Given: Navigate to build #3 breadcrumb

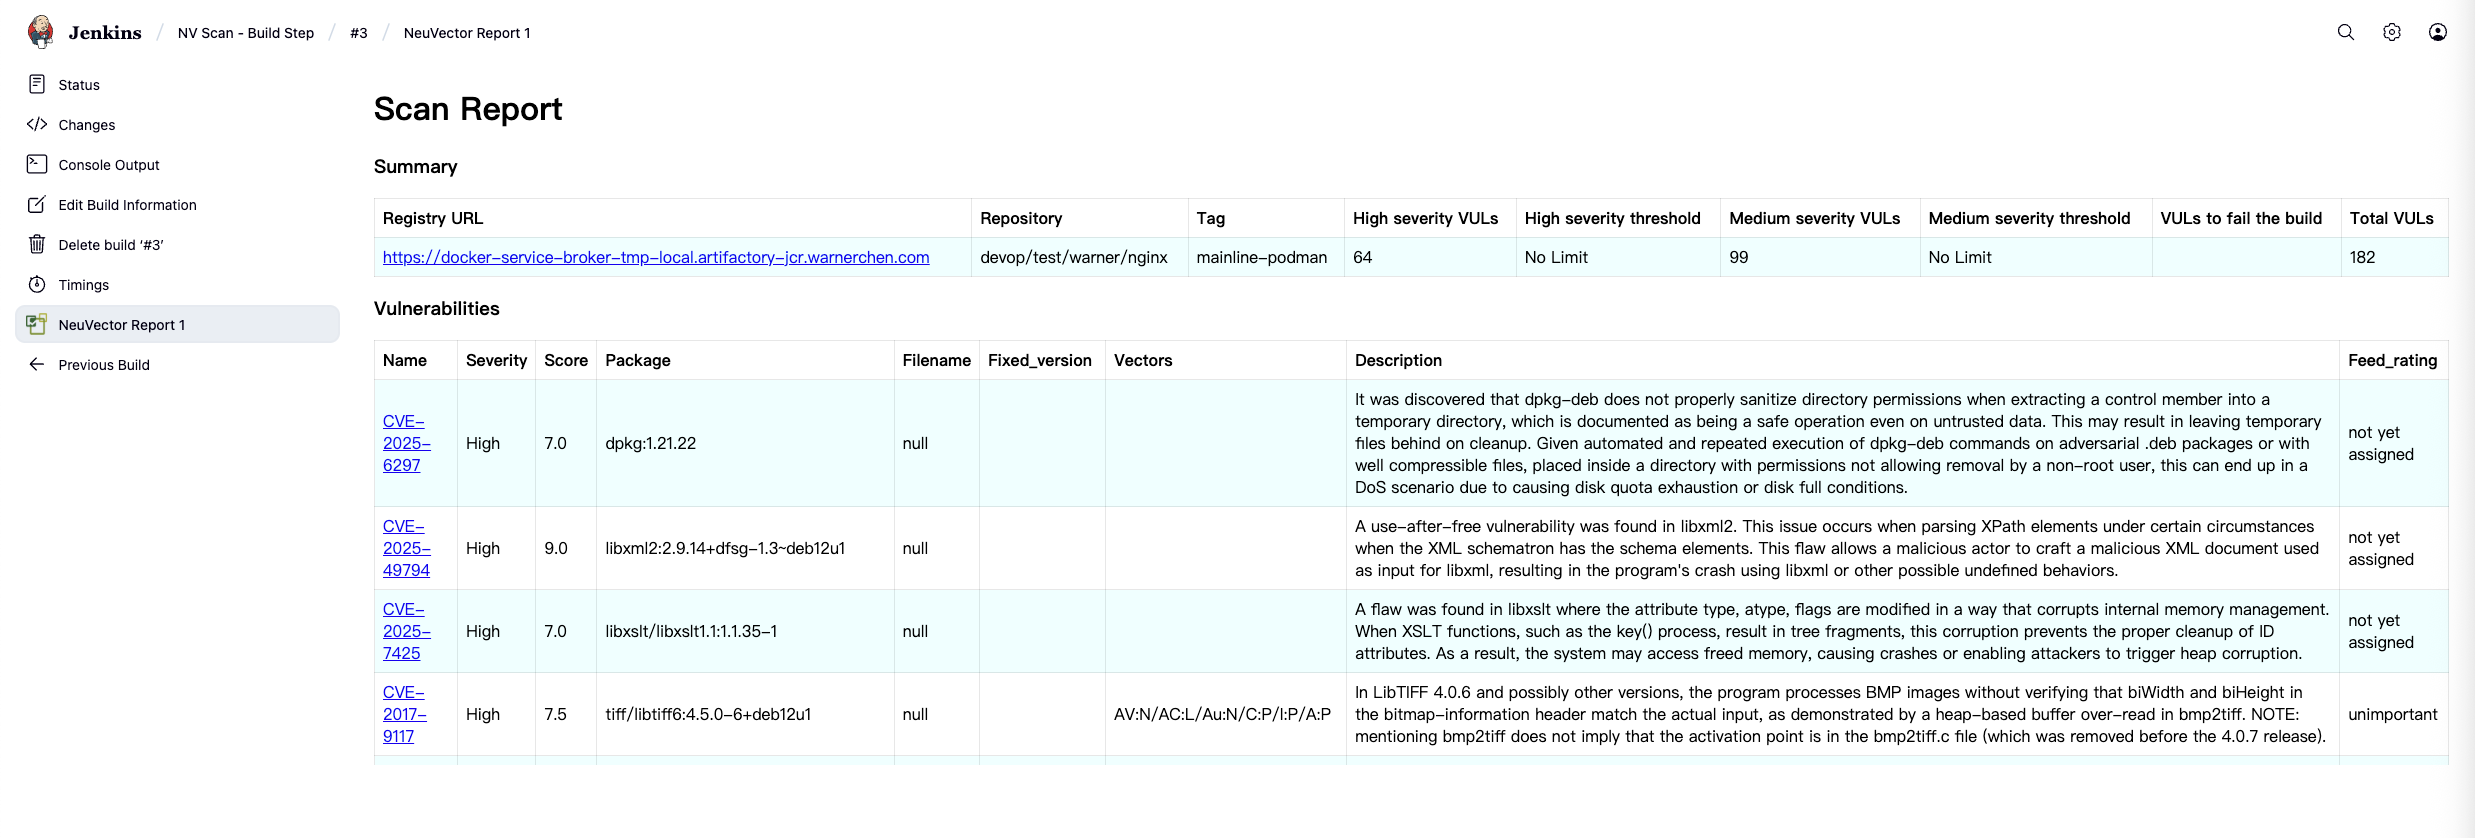Looking at the screenshot, I should (x=358, y=33).
